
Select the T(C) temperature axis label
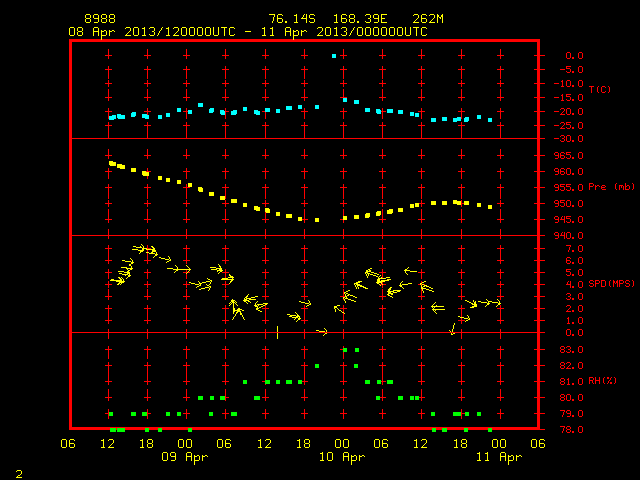coord(600,89)
